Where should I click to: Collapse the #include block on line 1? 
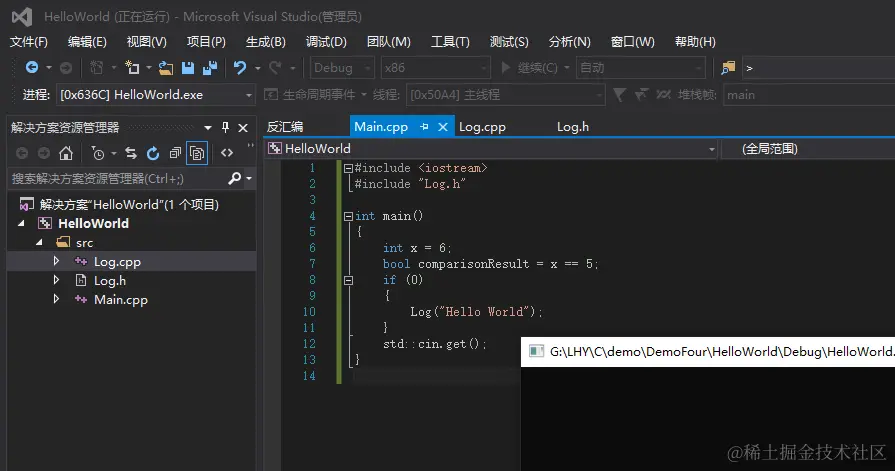pyautogui.click(x=348, y=168)
